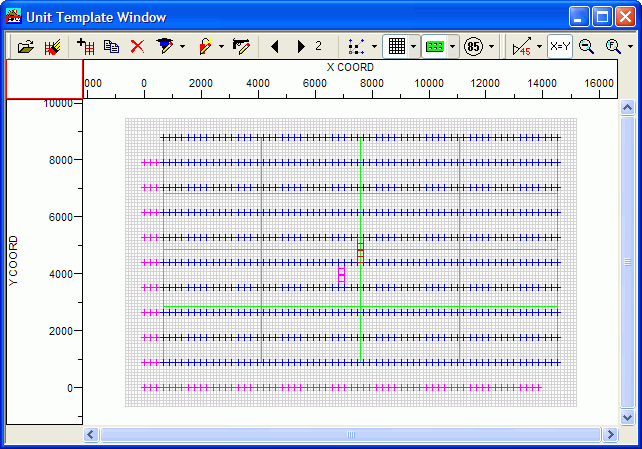
Task: Click the magenta stacked boxes marker
Action: [x=341, y=275]
